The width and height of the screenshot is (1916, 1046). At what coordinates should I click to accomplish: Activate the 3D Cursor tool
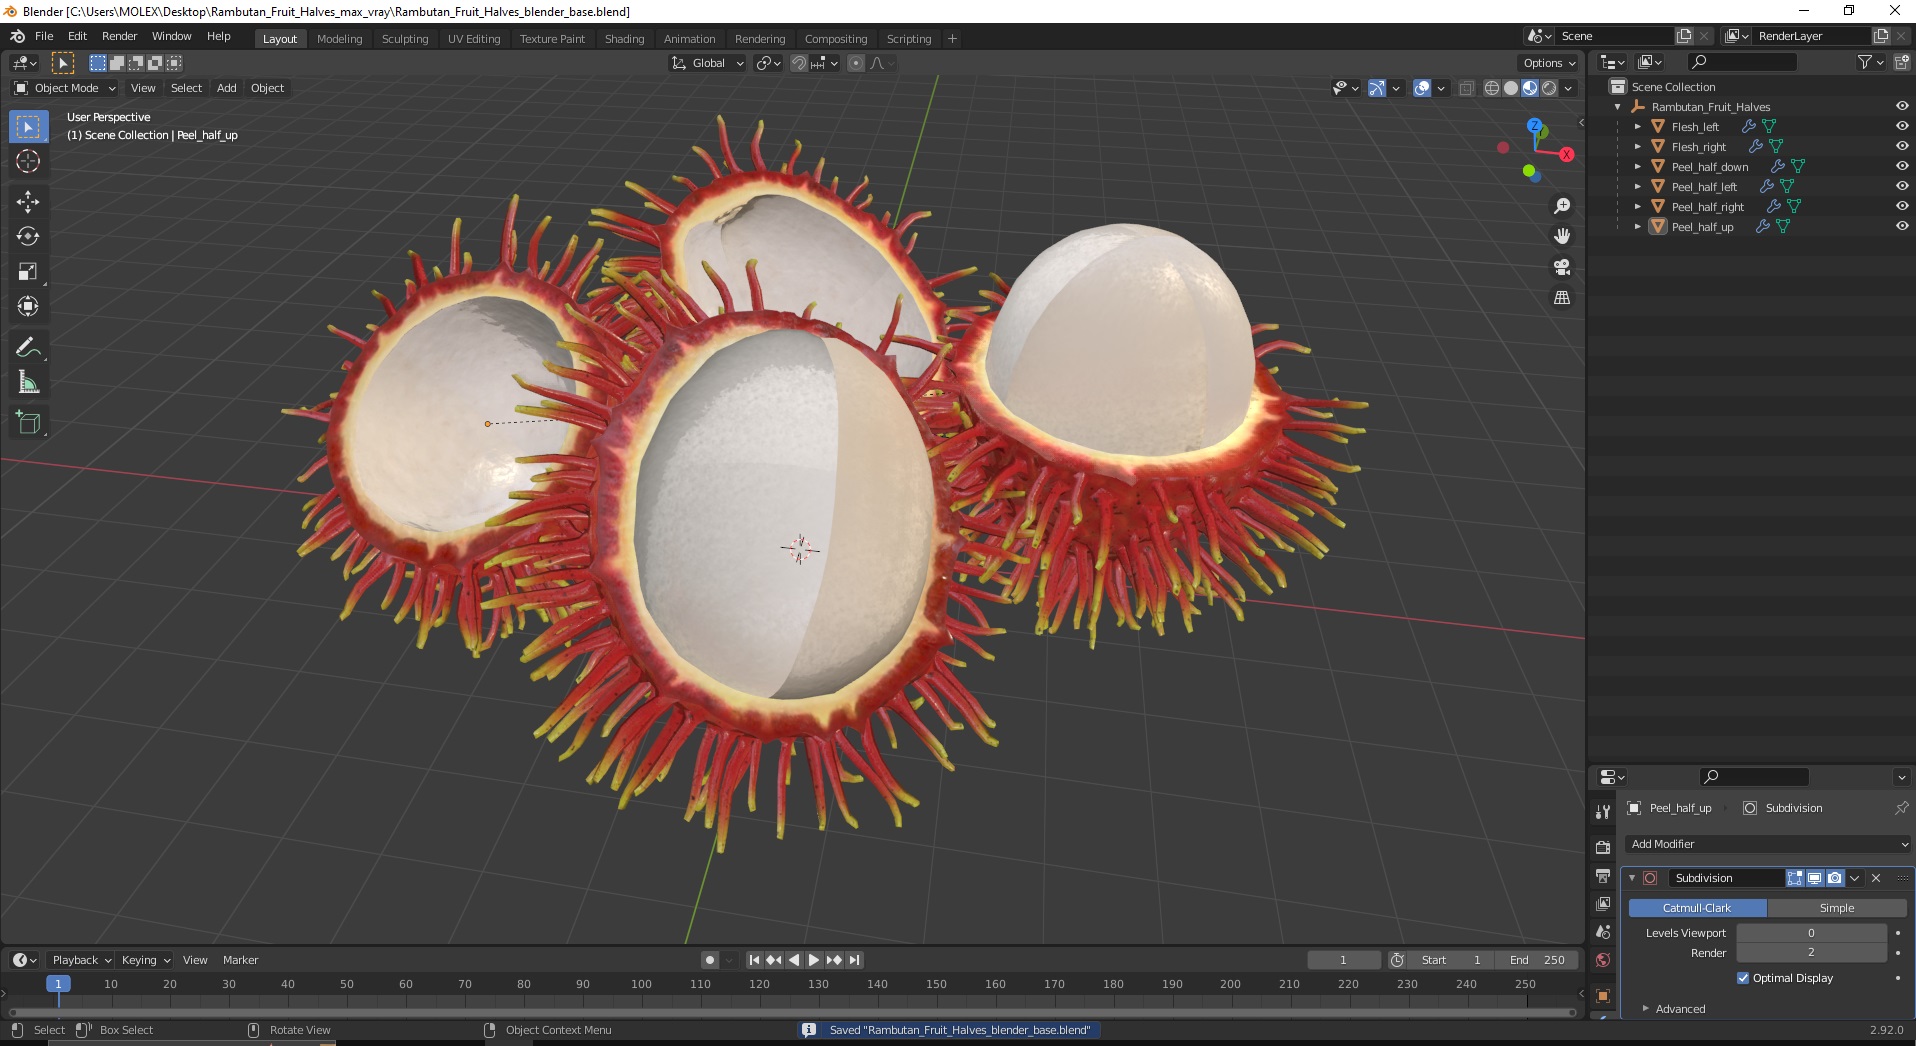pyautogui.click(x=28, y=162)
